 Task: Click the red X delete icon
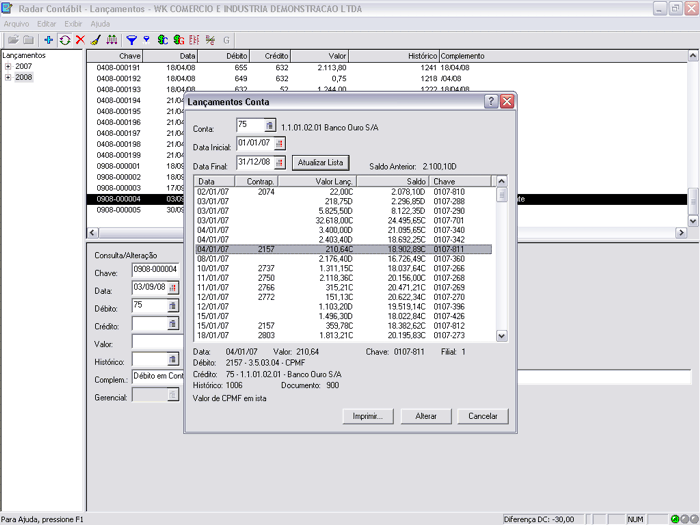tap(80, 40)
